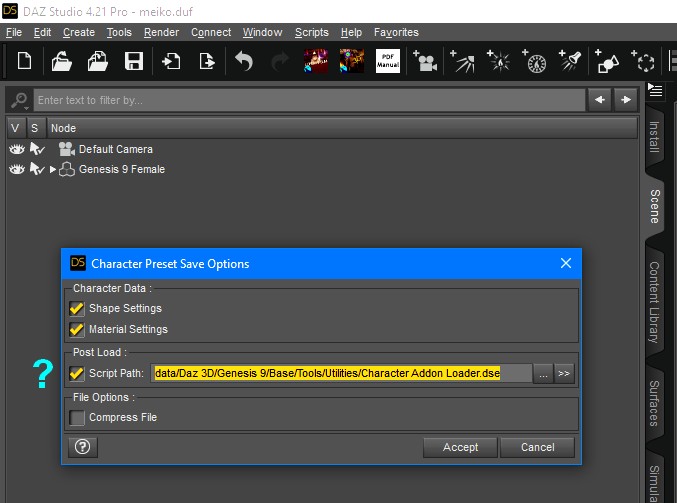The image size is (677, 503).
Task: Open the Tools menu
Action: 119,32
